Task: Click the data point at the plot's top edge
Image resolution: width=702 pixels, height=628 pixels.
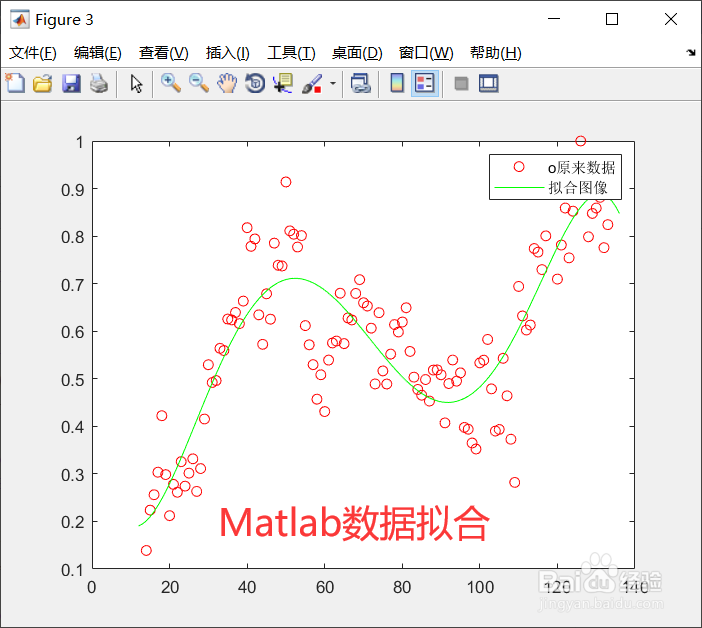Action: [x=580, y=141]
